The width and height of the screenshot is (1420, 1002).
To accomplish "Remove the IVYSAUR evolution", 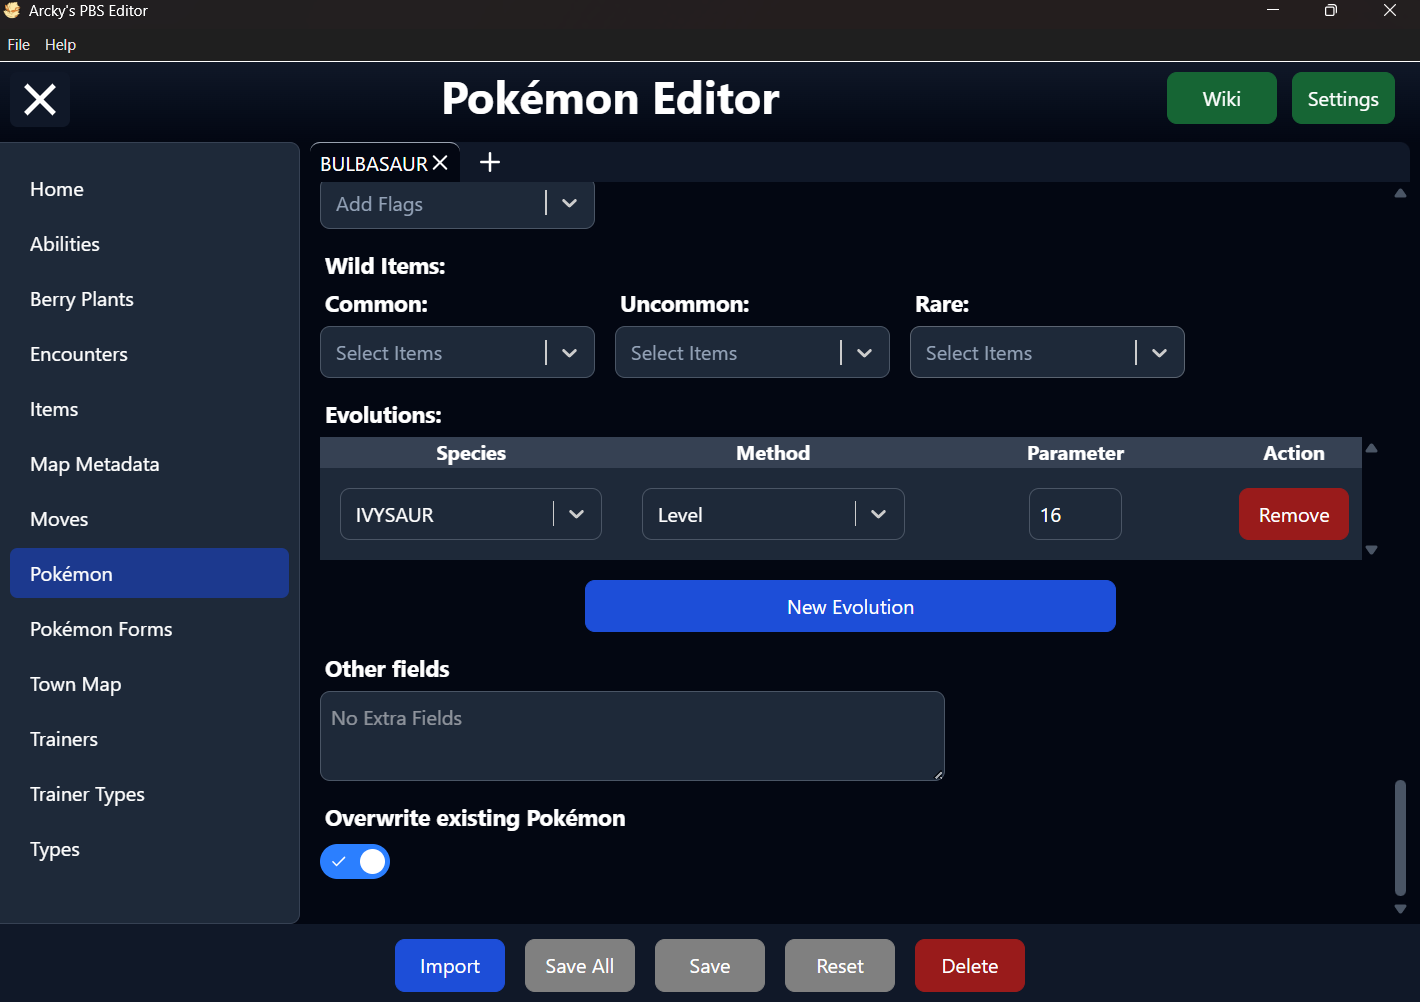I will 1294,514.
